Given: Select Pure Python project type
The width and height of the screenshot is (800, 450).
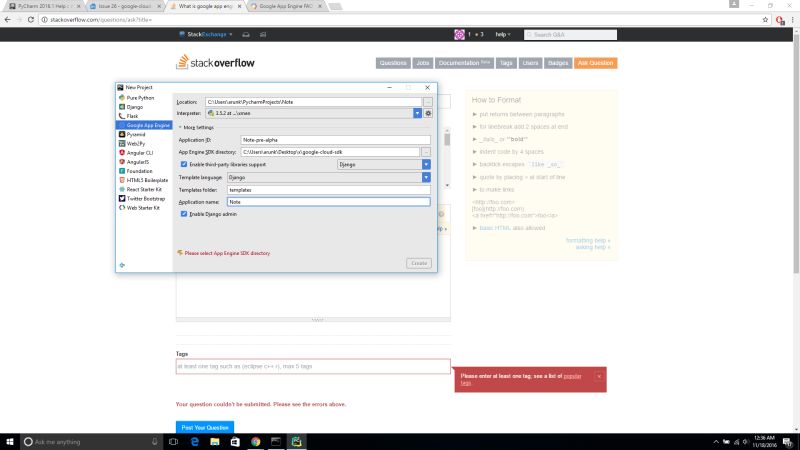Looking at the screenshot, I should point(140,97).
